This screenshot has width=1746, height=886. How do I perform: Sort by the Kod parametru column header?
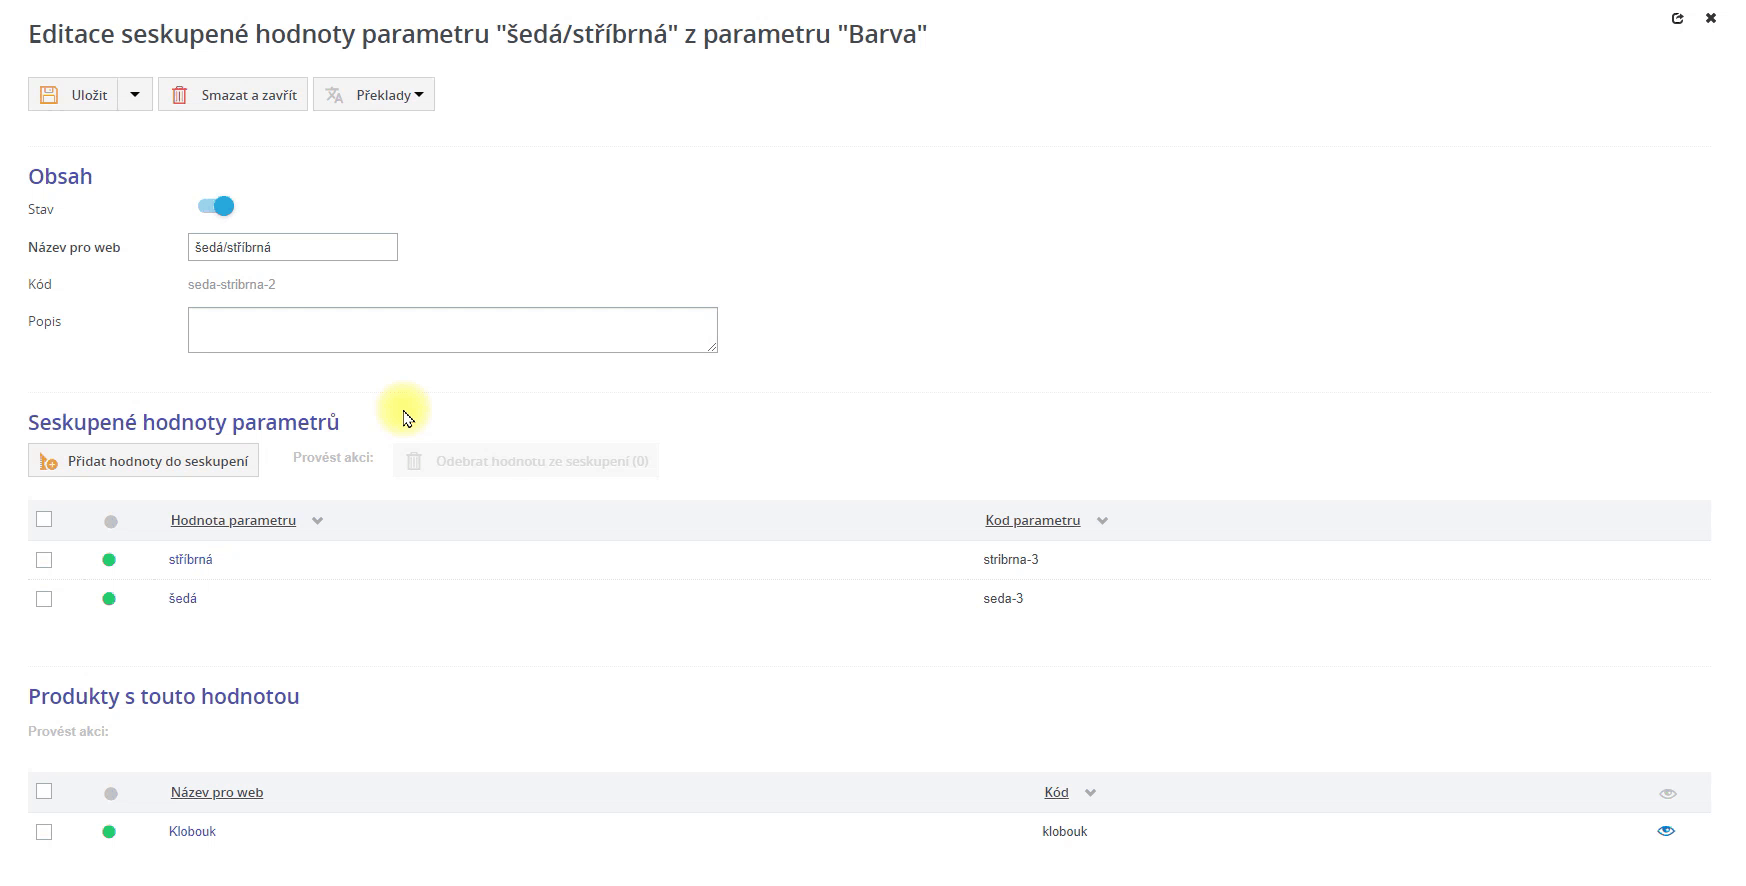tap(1032, 520)
